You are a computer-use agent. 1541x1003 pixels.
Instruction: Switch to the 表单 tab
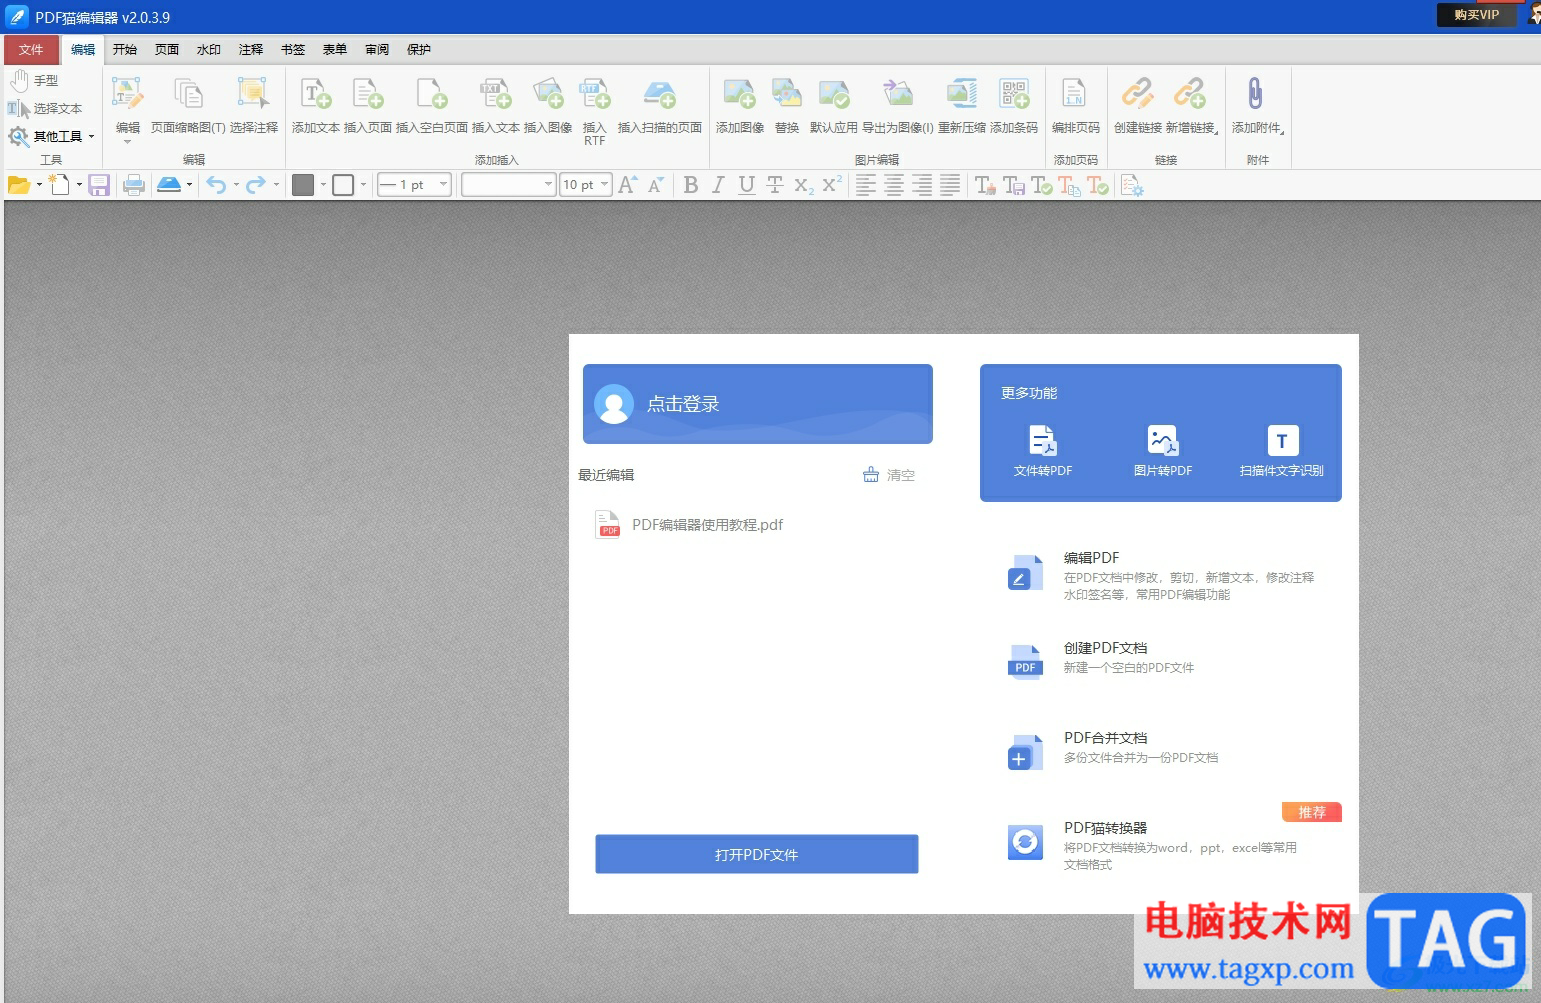335,49
